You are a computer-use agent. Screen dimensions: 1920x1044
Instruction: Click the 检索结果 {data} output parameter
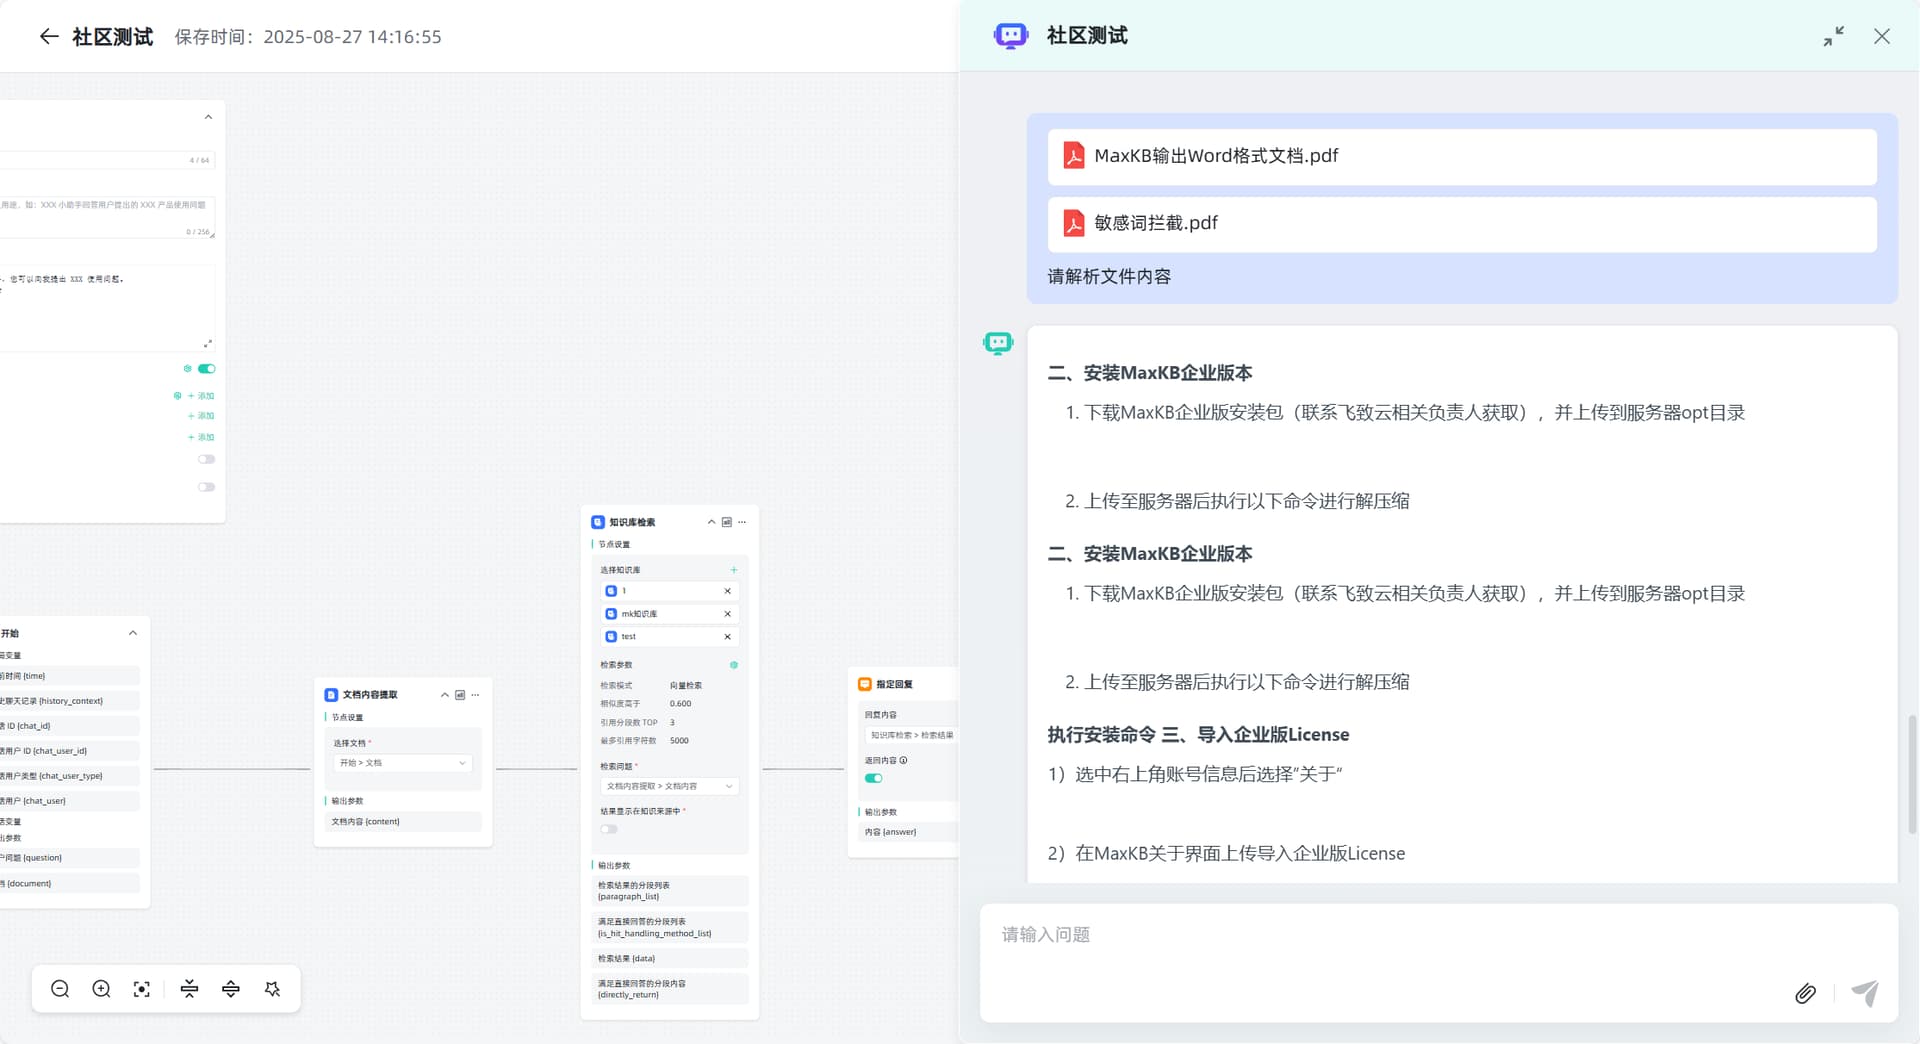(x=670, y=958)
